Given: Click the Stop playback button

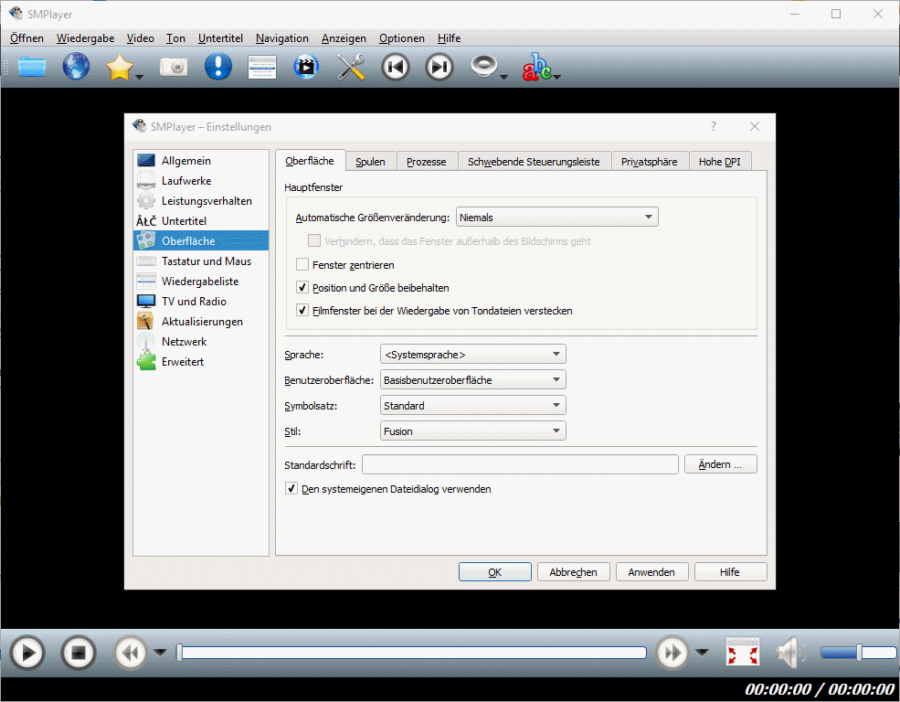Looking at the screenshot, I should click(x=78, y=653).
